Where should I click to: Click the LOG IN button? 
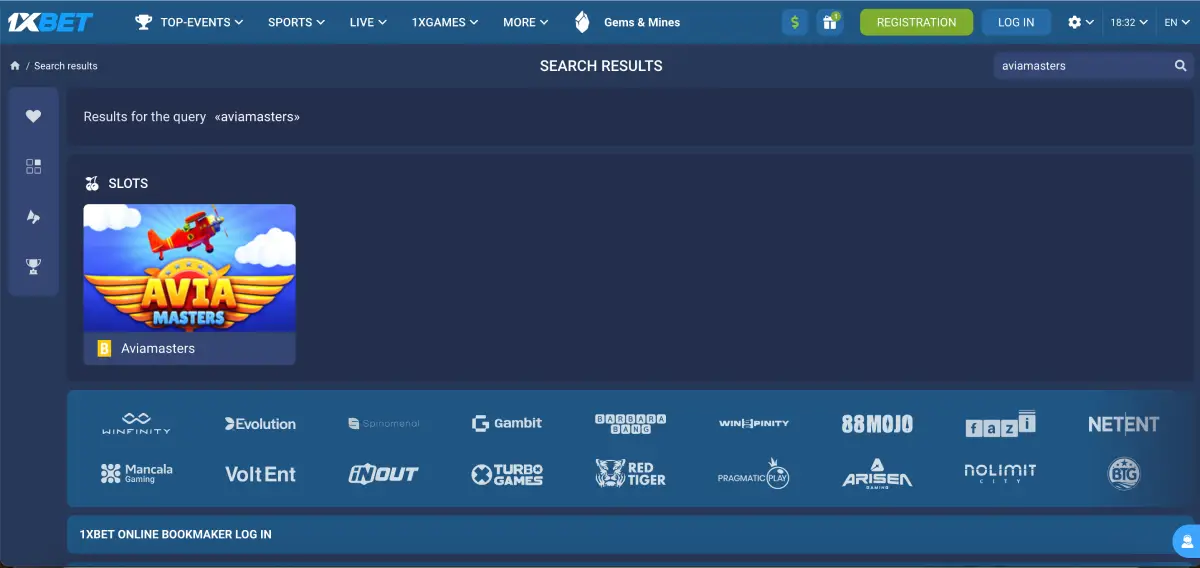click(1016, 22)
